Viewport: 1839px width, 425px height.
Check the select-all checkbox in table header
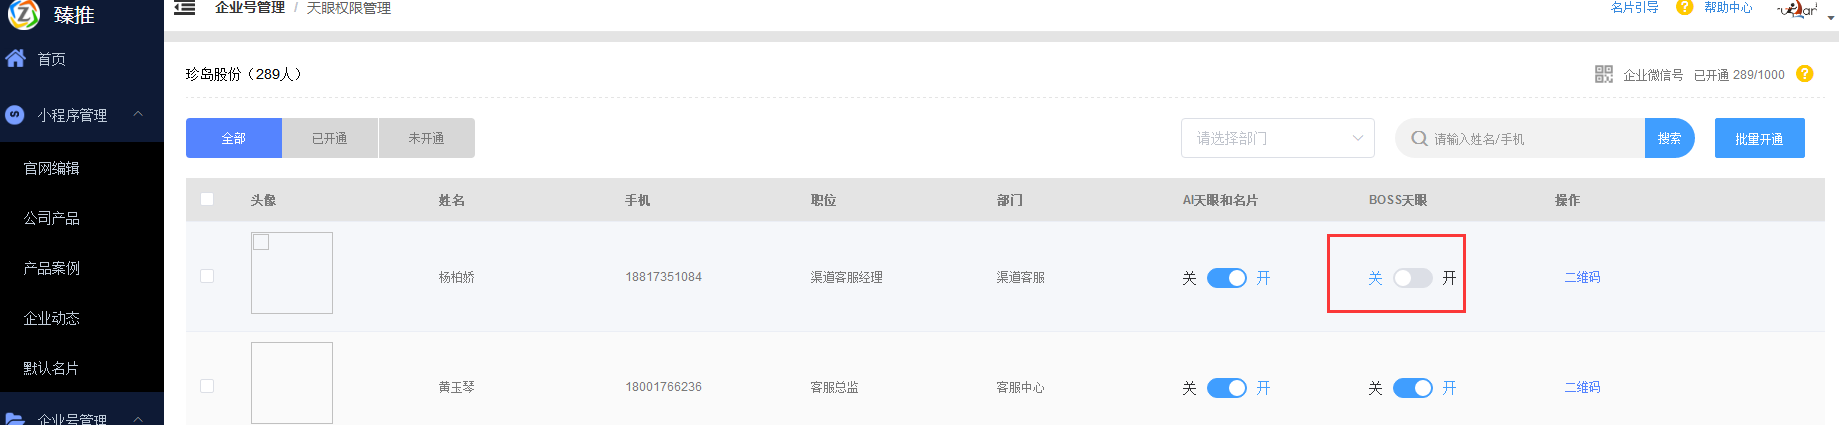click(x=207, y=199)
